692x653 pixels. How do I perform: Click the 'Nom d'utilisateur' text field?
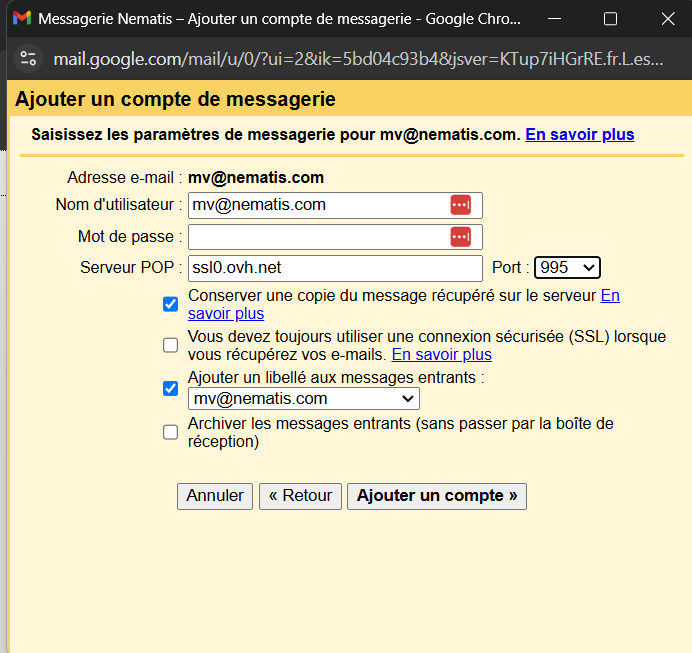(317, 205)
